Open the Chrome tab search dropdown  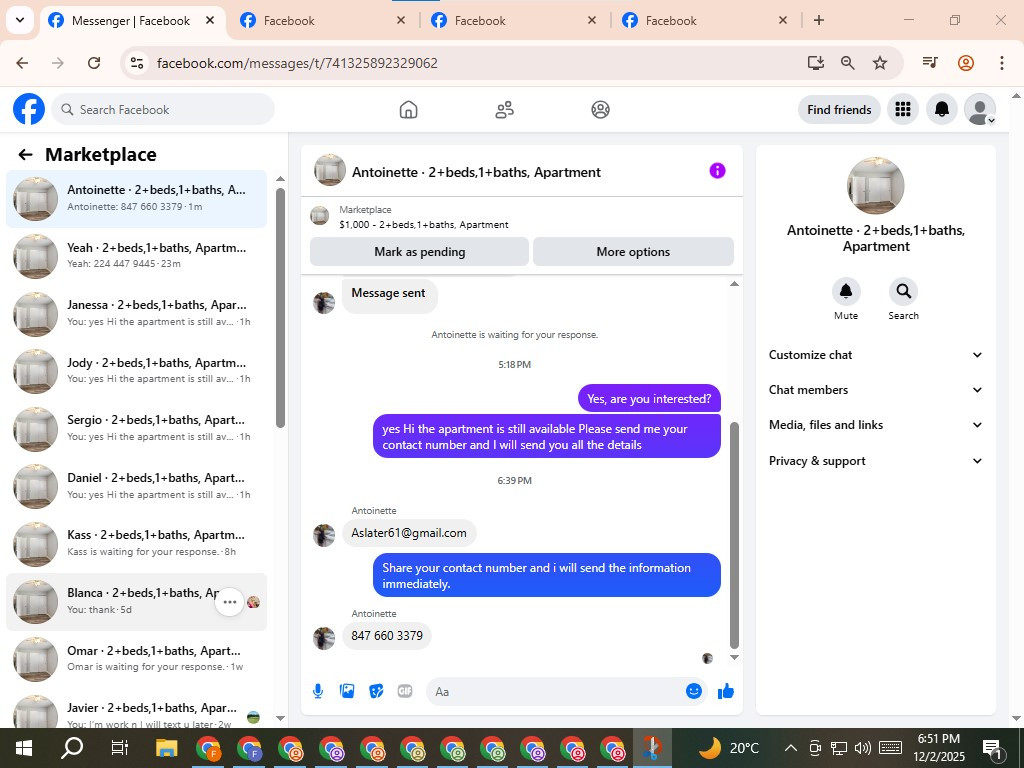pos(20,20)
